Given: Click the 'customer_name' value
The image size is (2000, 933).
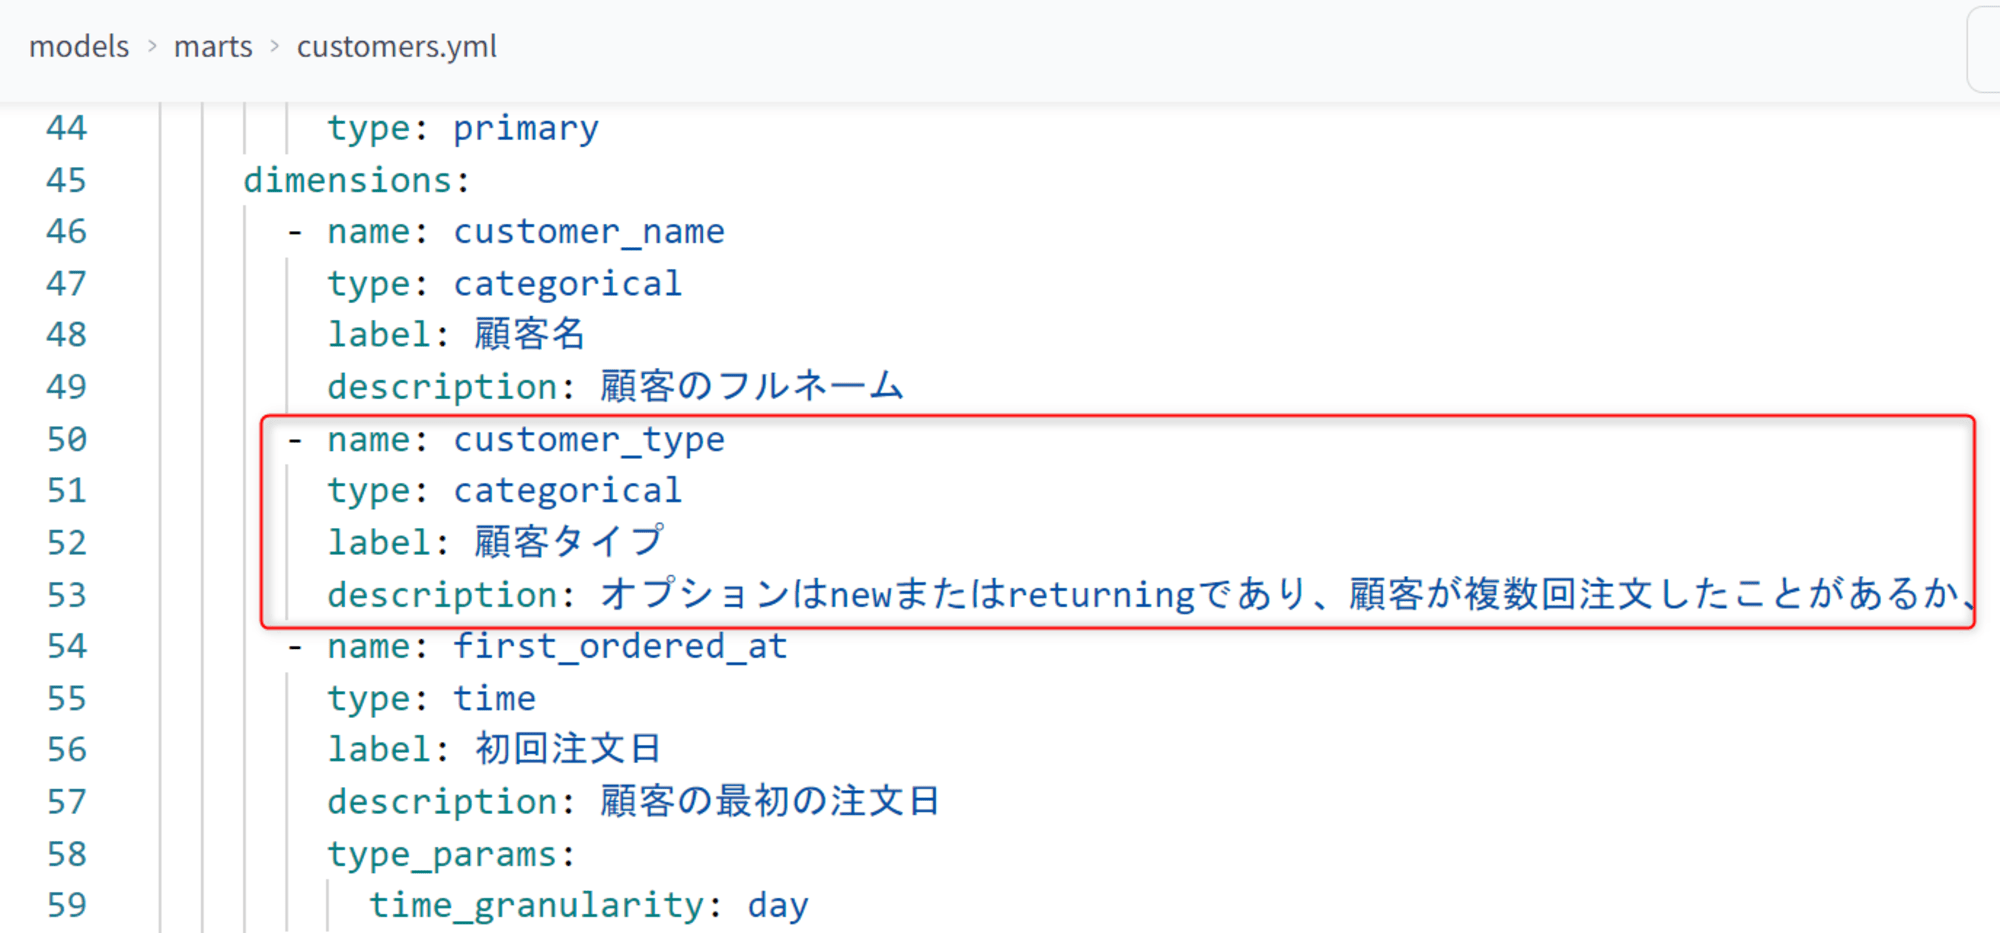Looking at the screenshot, I should pos(589,232).
